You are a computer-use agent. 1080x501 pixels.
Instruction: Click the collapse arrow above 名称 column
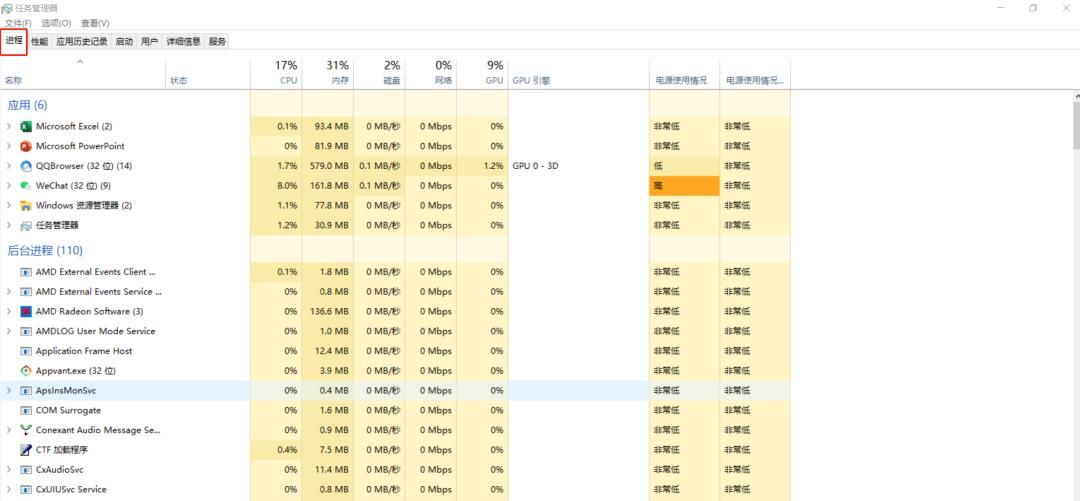80,63
